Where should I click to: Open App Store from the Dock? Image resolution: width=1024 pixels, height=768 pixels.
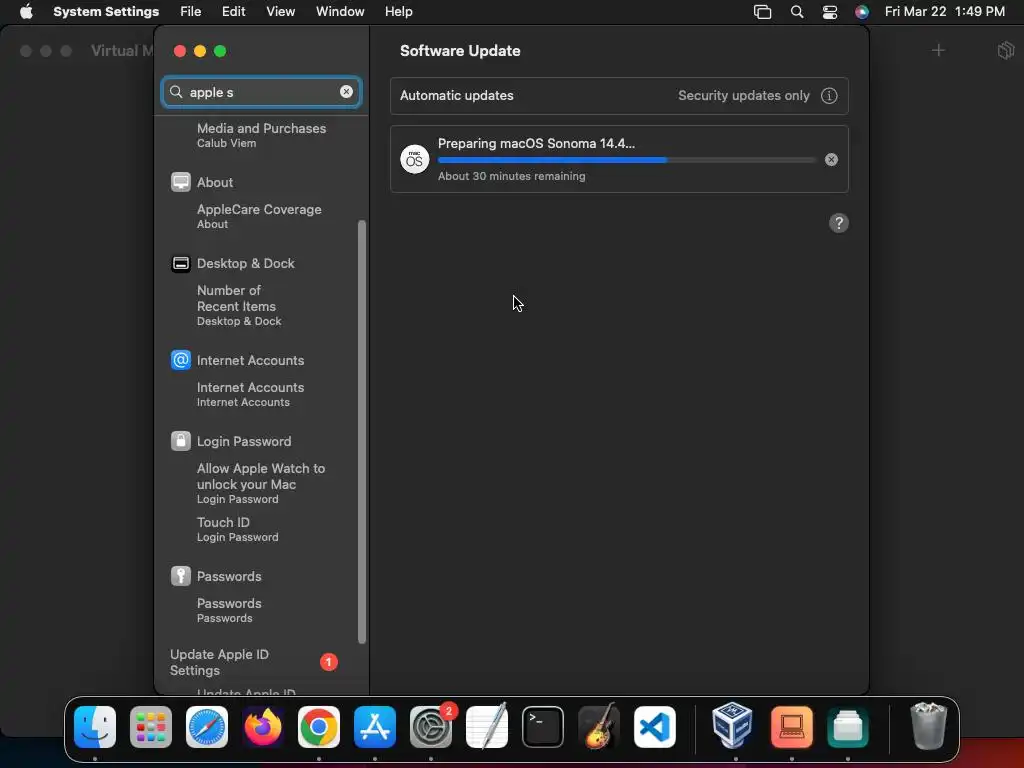[x=375, y=727]
